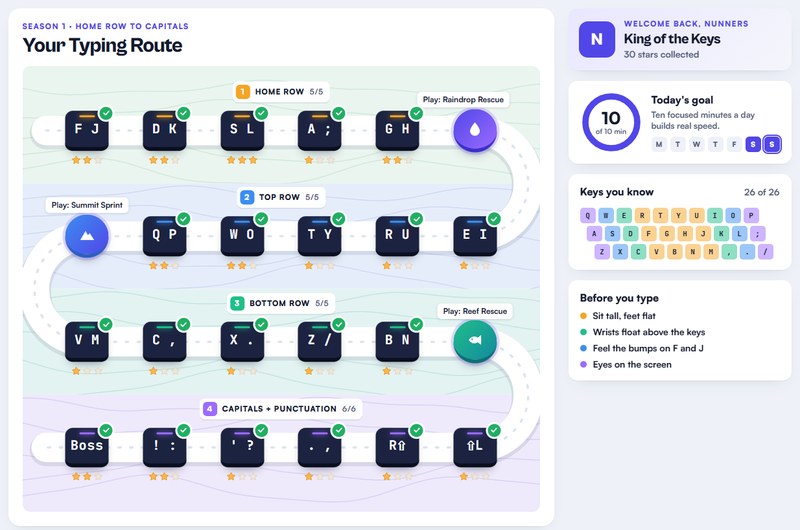Click the star rating under Boss tile
This screenshot has height=530, width=800.
pyautogui.click(x=87, y=476)
